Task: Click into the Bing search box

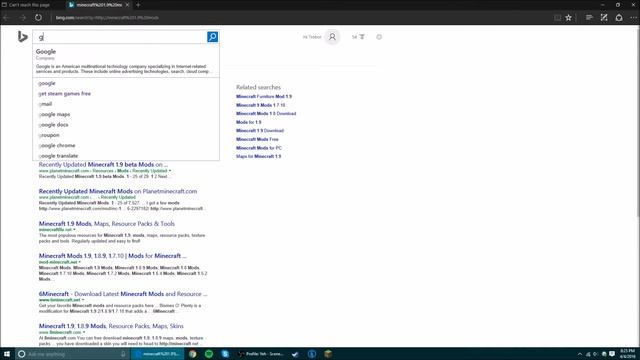Action: coord(120,37)
